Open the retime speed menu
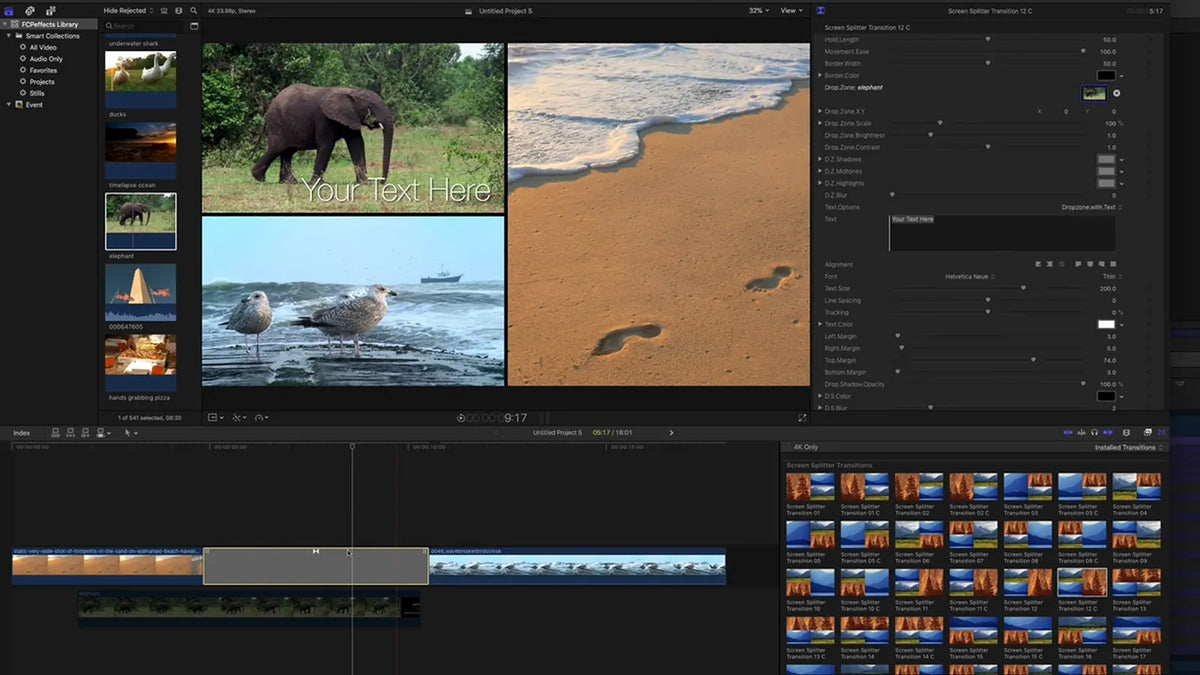Image resolution: width=1200 pixels, height=675 pixels. pyautogui.click(x=262, y=417)
